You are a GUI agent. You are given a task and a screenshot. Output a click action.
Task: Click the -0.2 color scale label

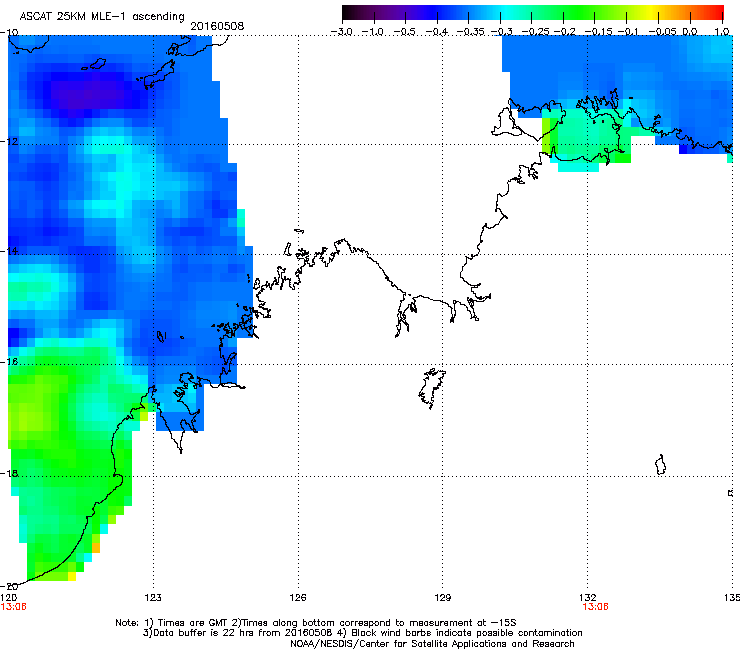564,32
